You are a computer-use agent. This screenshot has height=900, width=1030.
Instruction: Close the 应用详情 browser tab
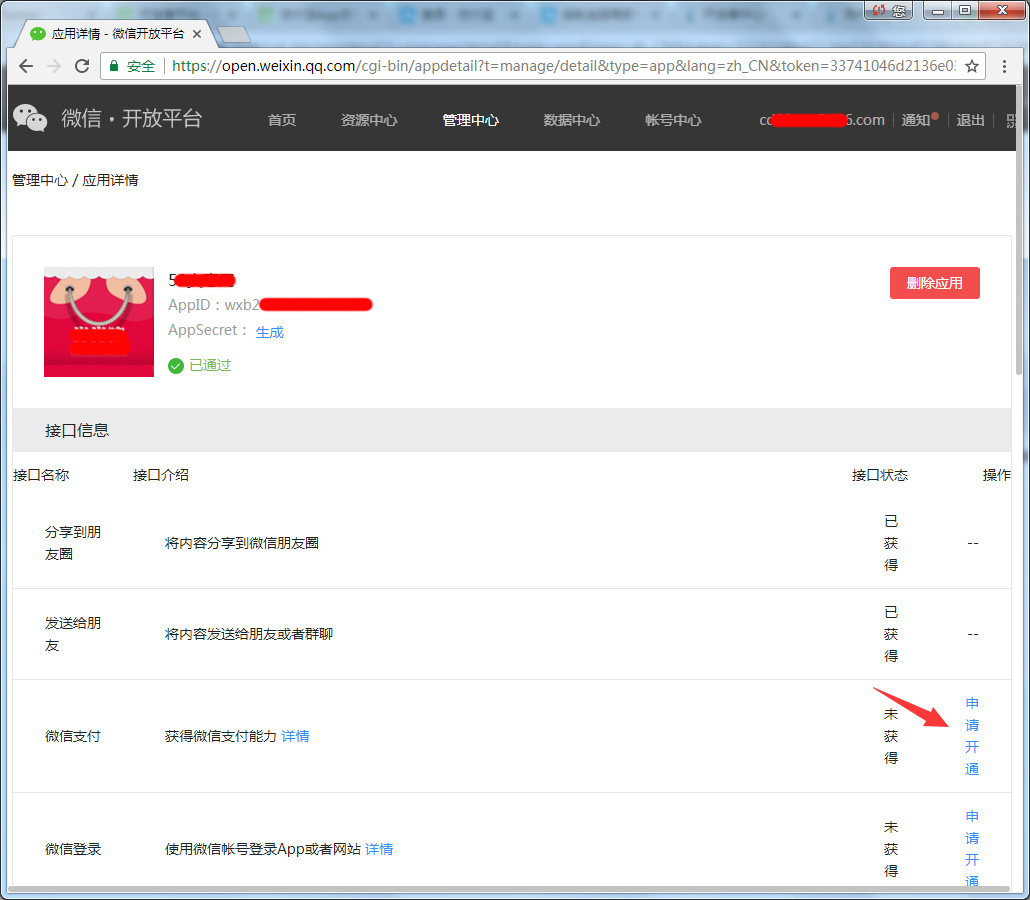point(197,34)
